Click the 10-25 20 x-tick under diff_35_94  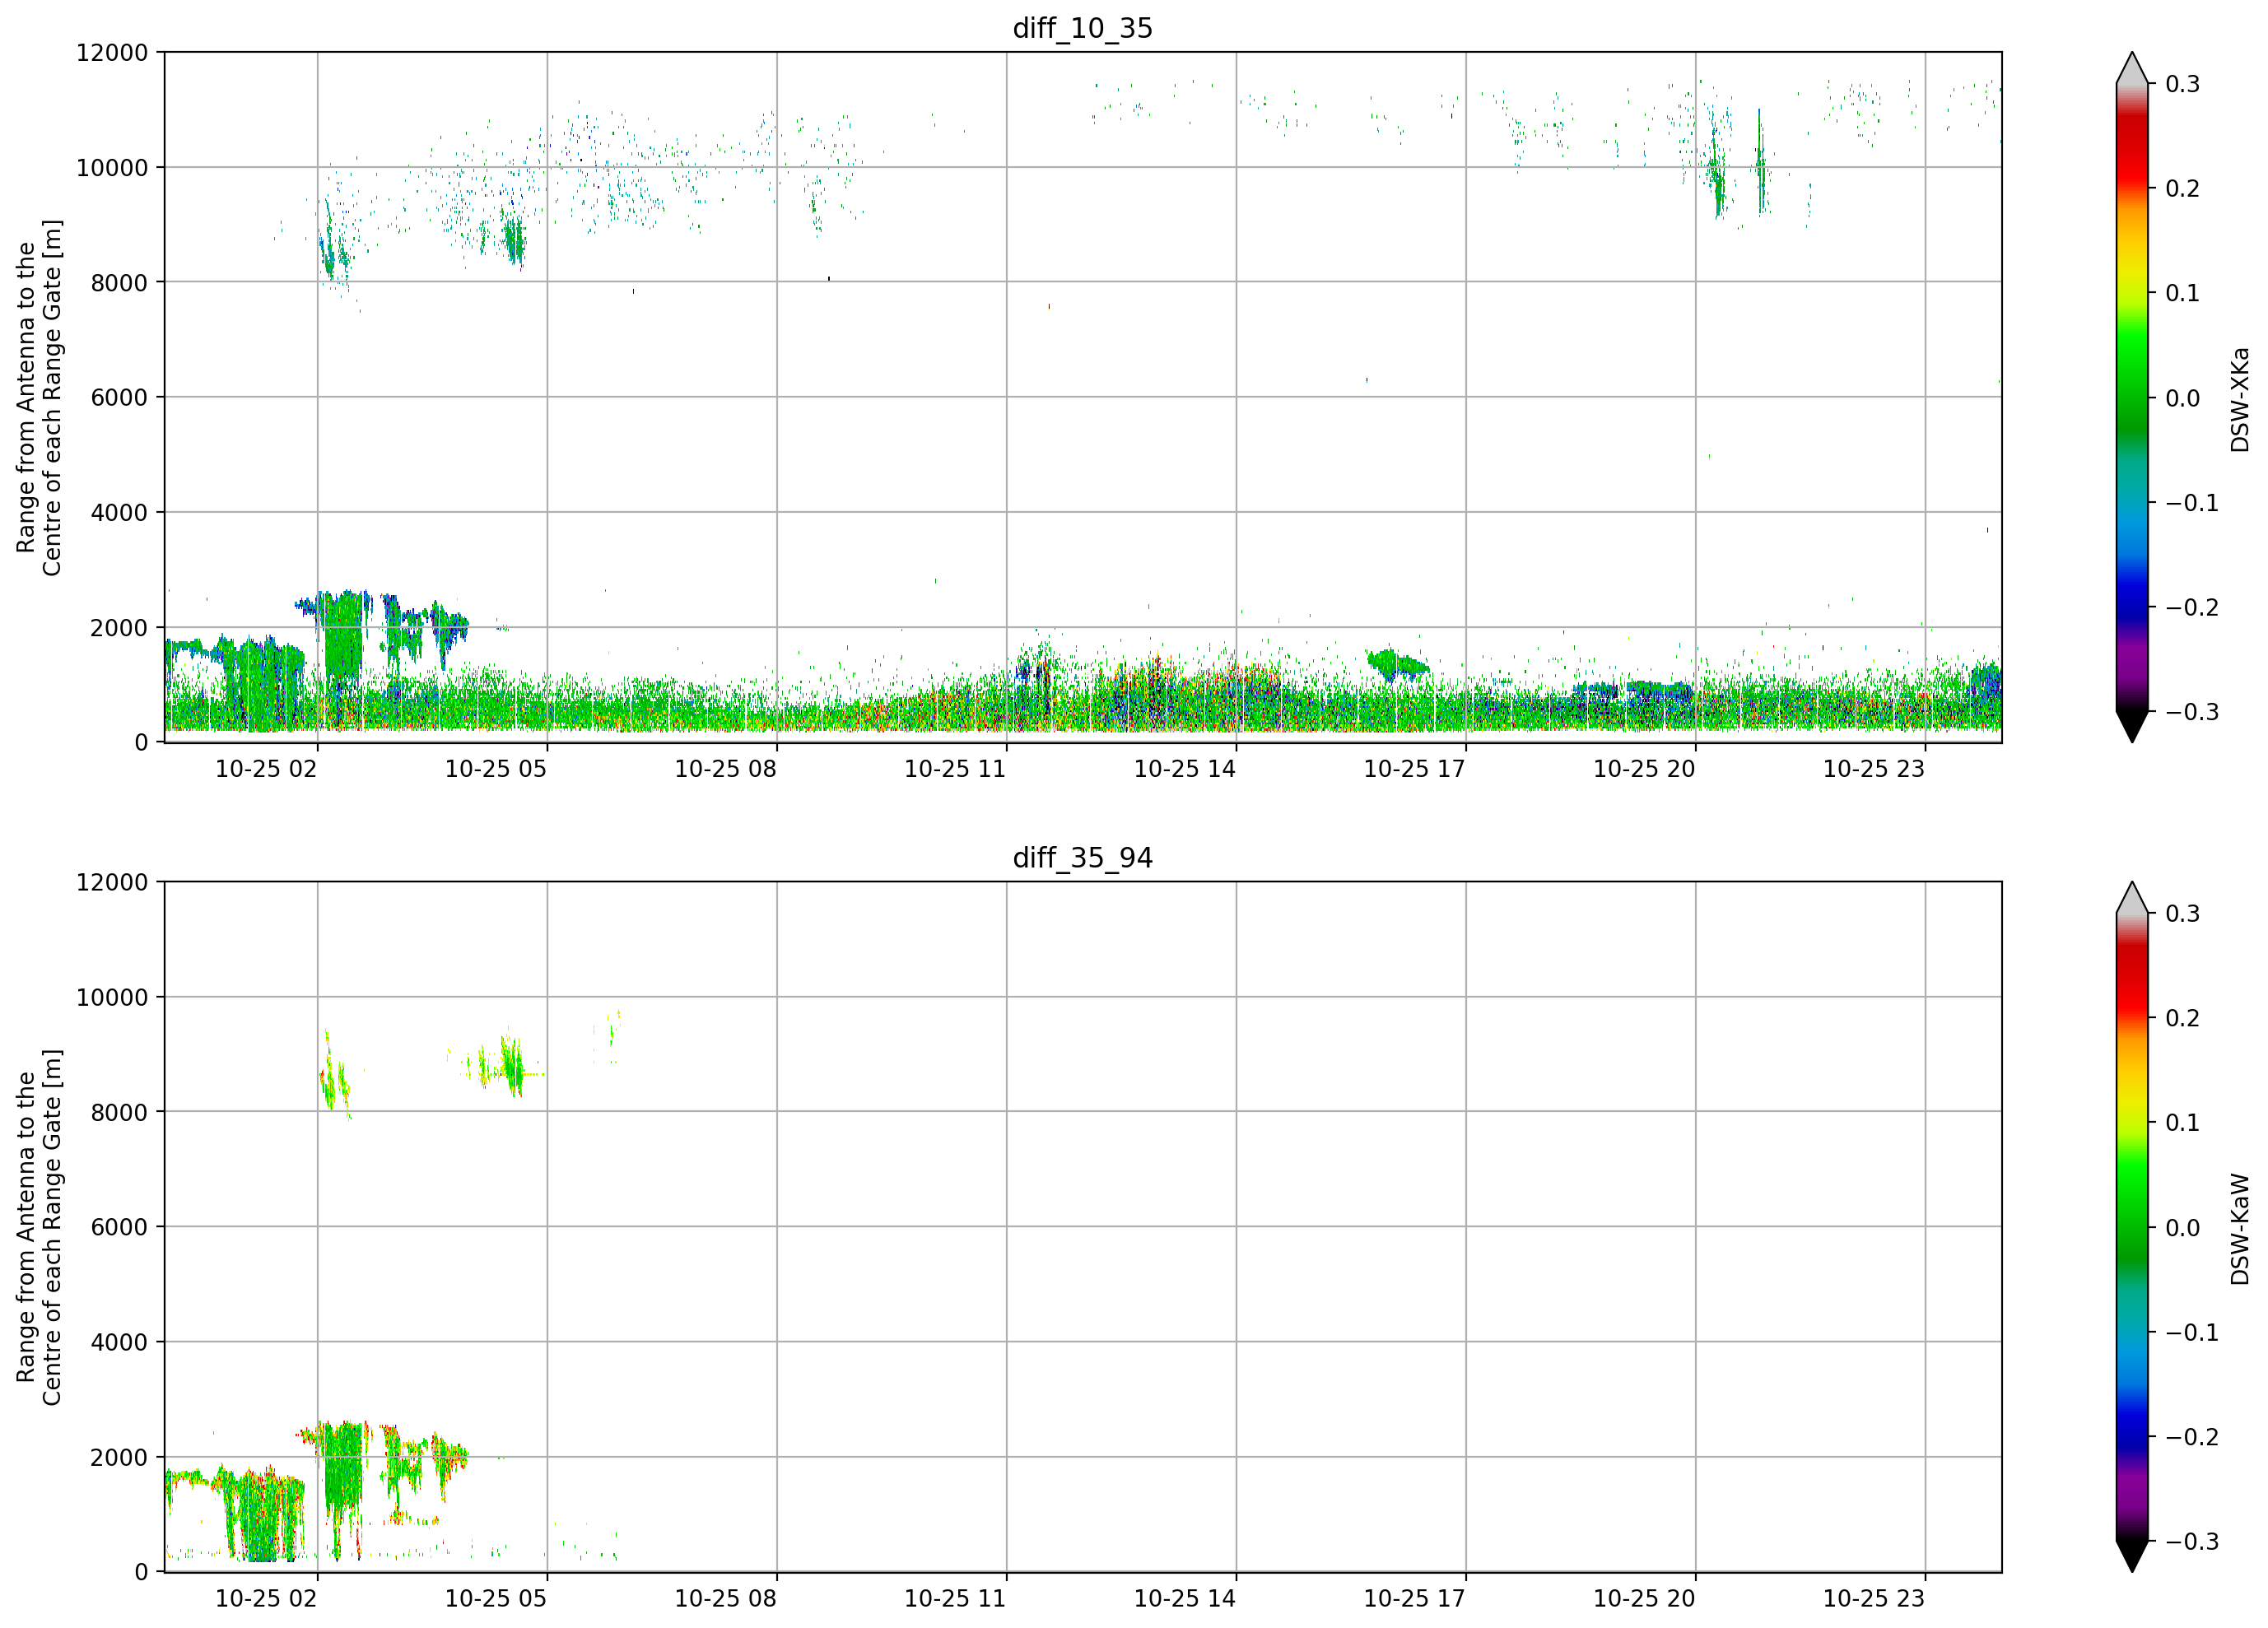[x=1645, y=1599]
